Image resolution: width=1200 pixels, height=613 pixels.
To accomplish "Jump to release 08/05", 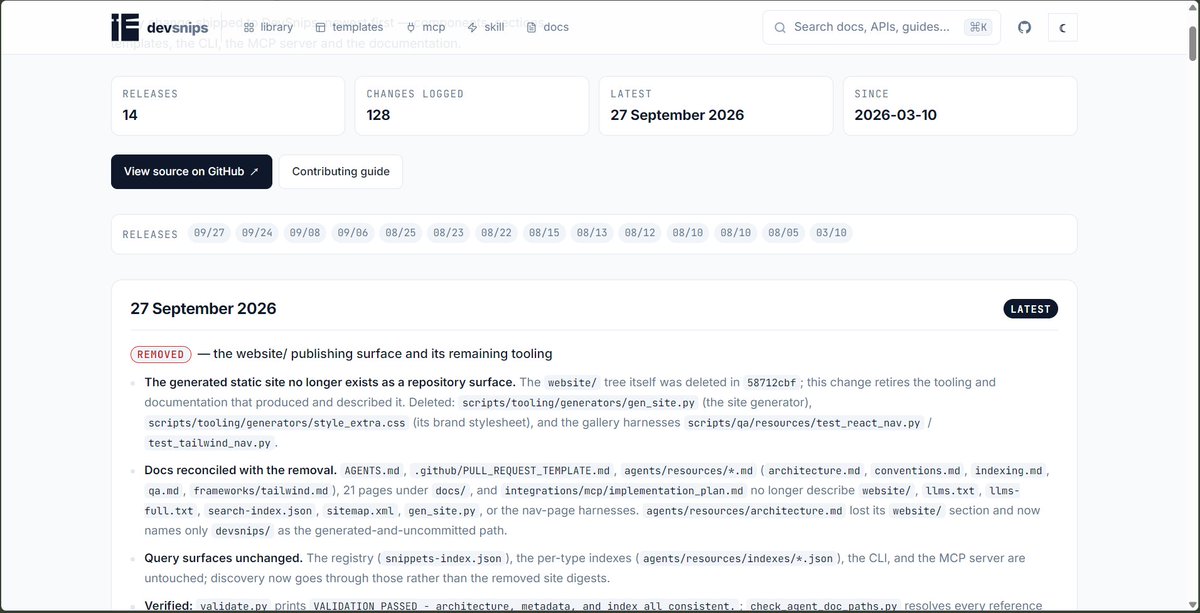I will [x=783, y=233].
